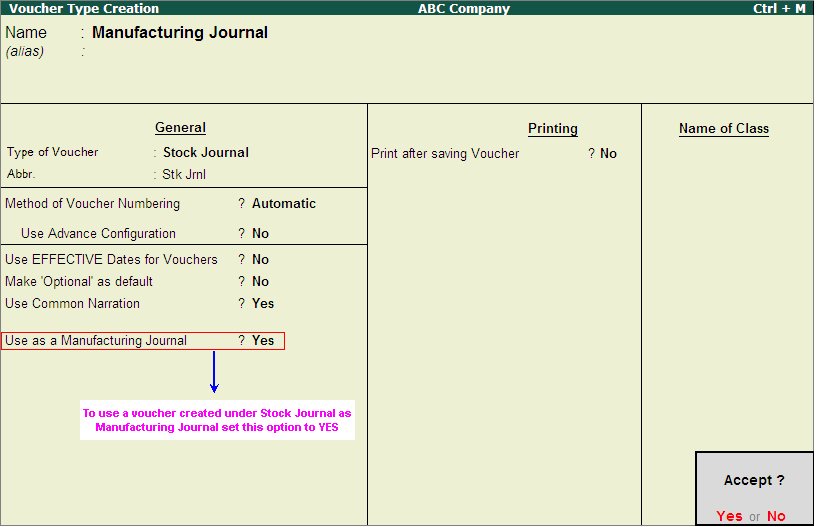
Task: Click the 'Use EFFECTIVE Dates for Vouchers' label
Action: (x=111, y=259)
